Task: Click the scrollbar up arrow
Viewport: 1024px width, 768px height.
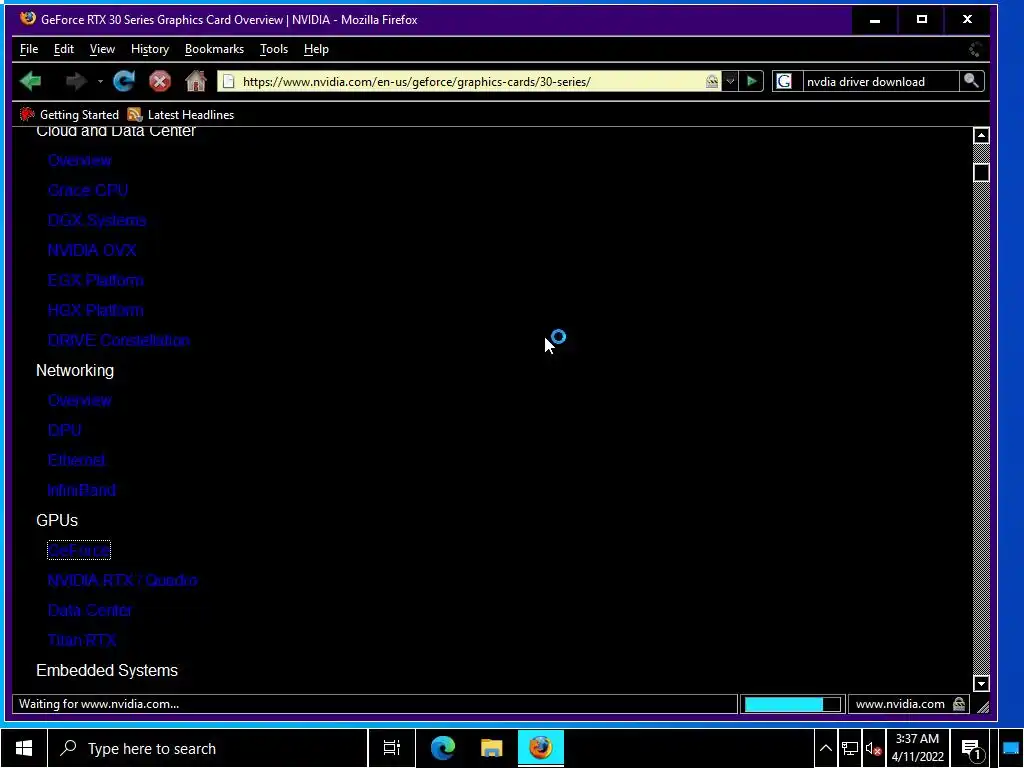Action: 981,135
